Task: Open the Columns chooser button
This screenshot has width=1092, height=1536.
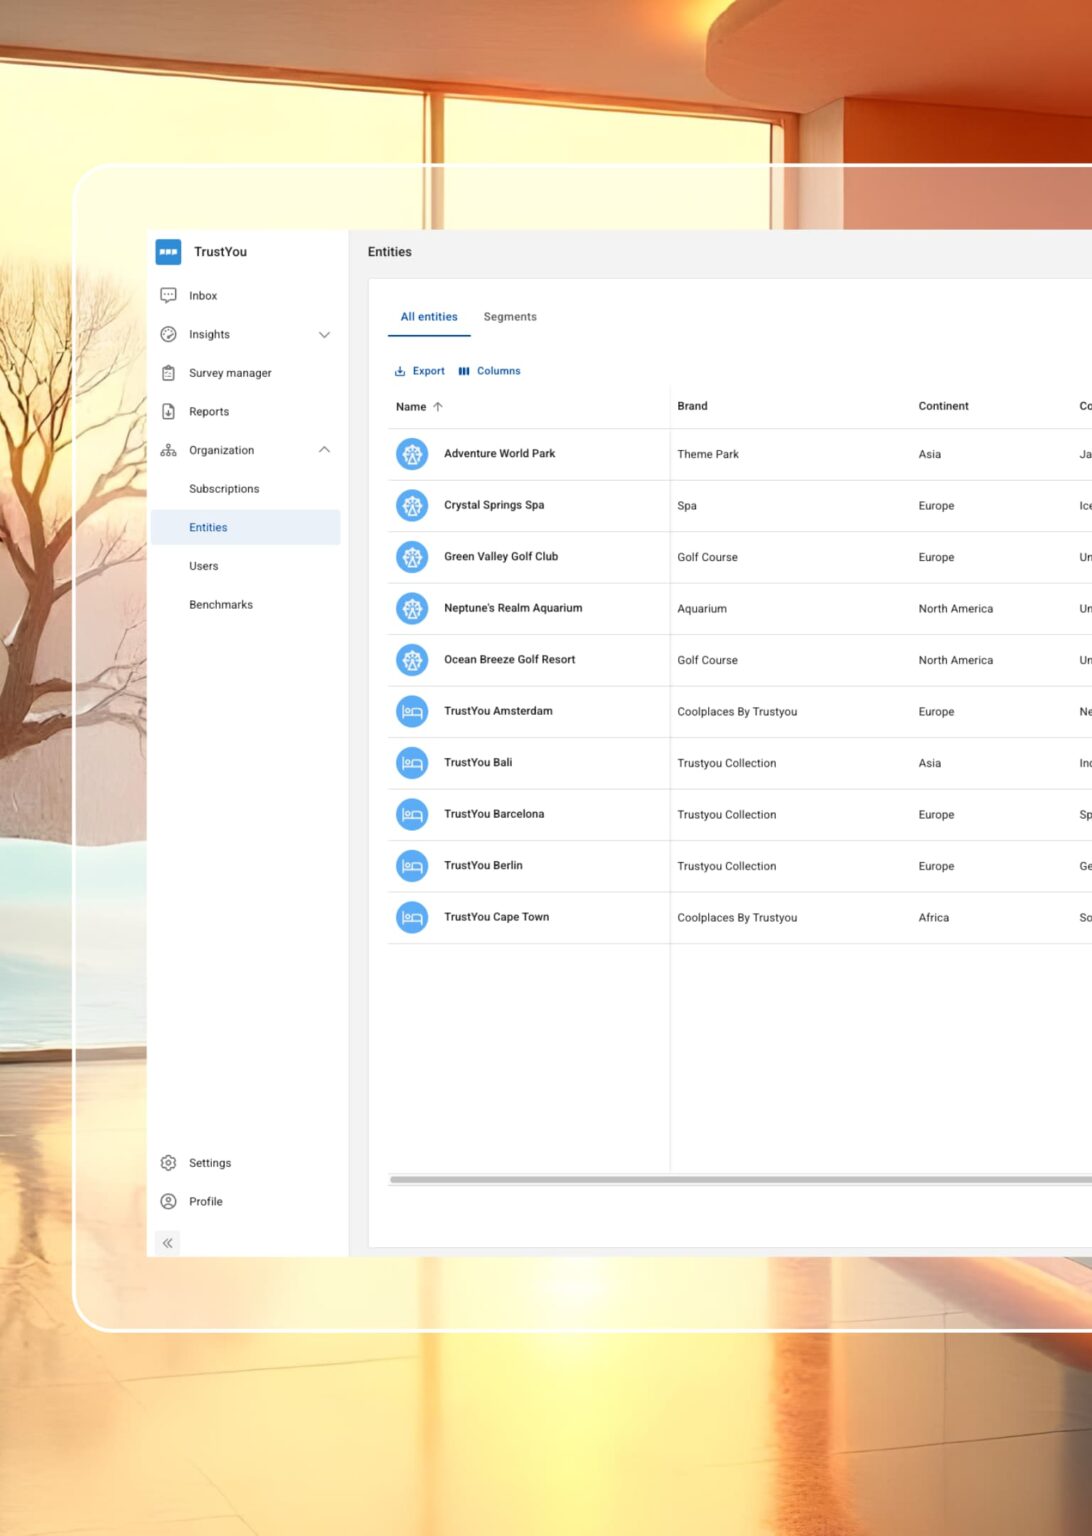Action: 490,371
